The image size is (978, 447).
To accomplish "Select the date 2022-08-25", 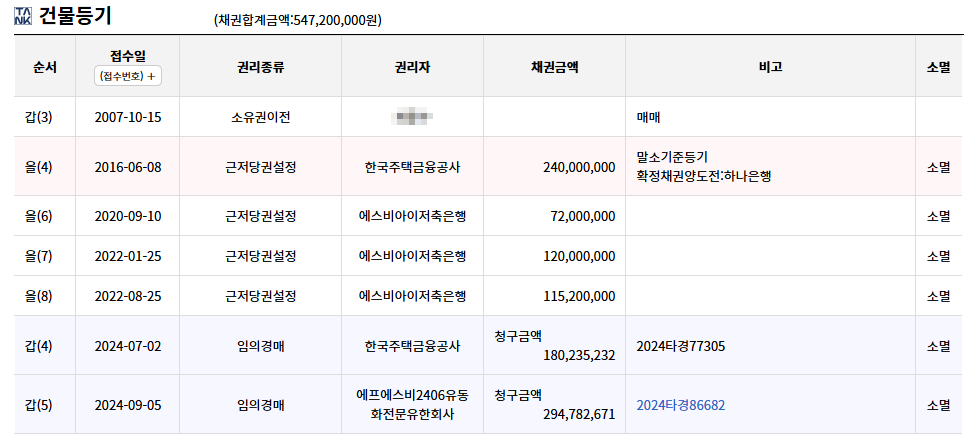I will [128, 296].
